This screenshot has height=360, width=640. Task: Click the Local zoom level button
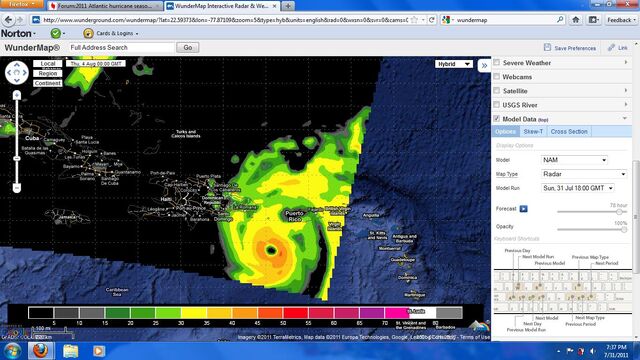pyautogui.click(x=48, y=64)
